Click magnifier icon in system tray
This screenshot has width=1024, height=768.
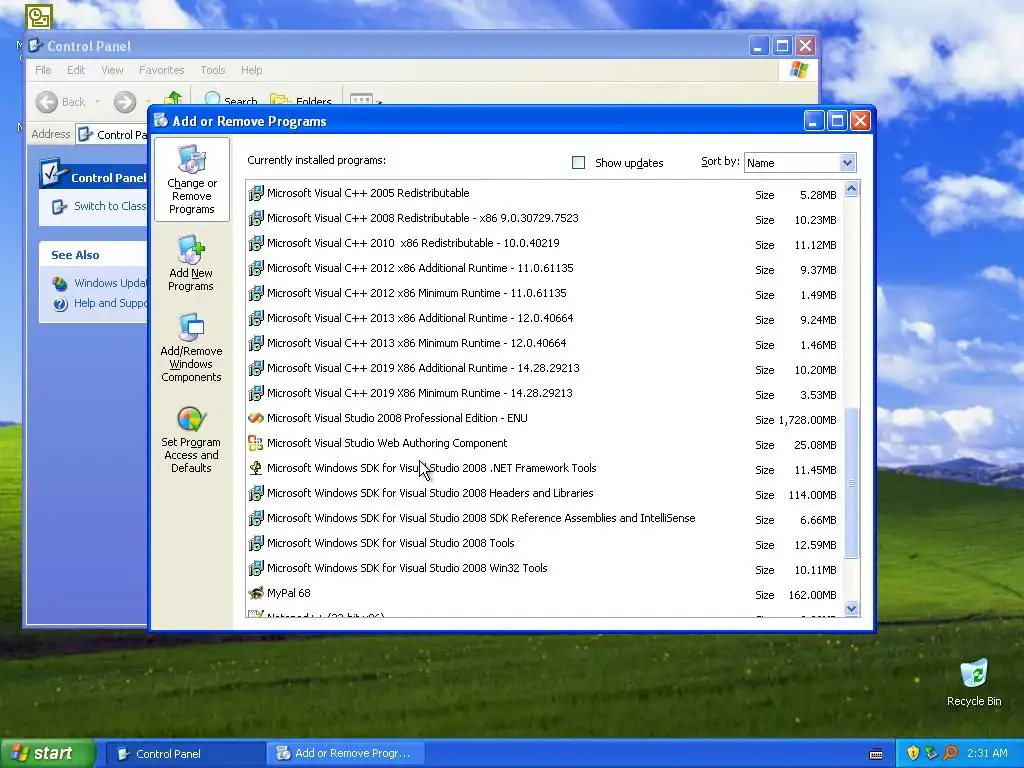coord(950,753)
